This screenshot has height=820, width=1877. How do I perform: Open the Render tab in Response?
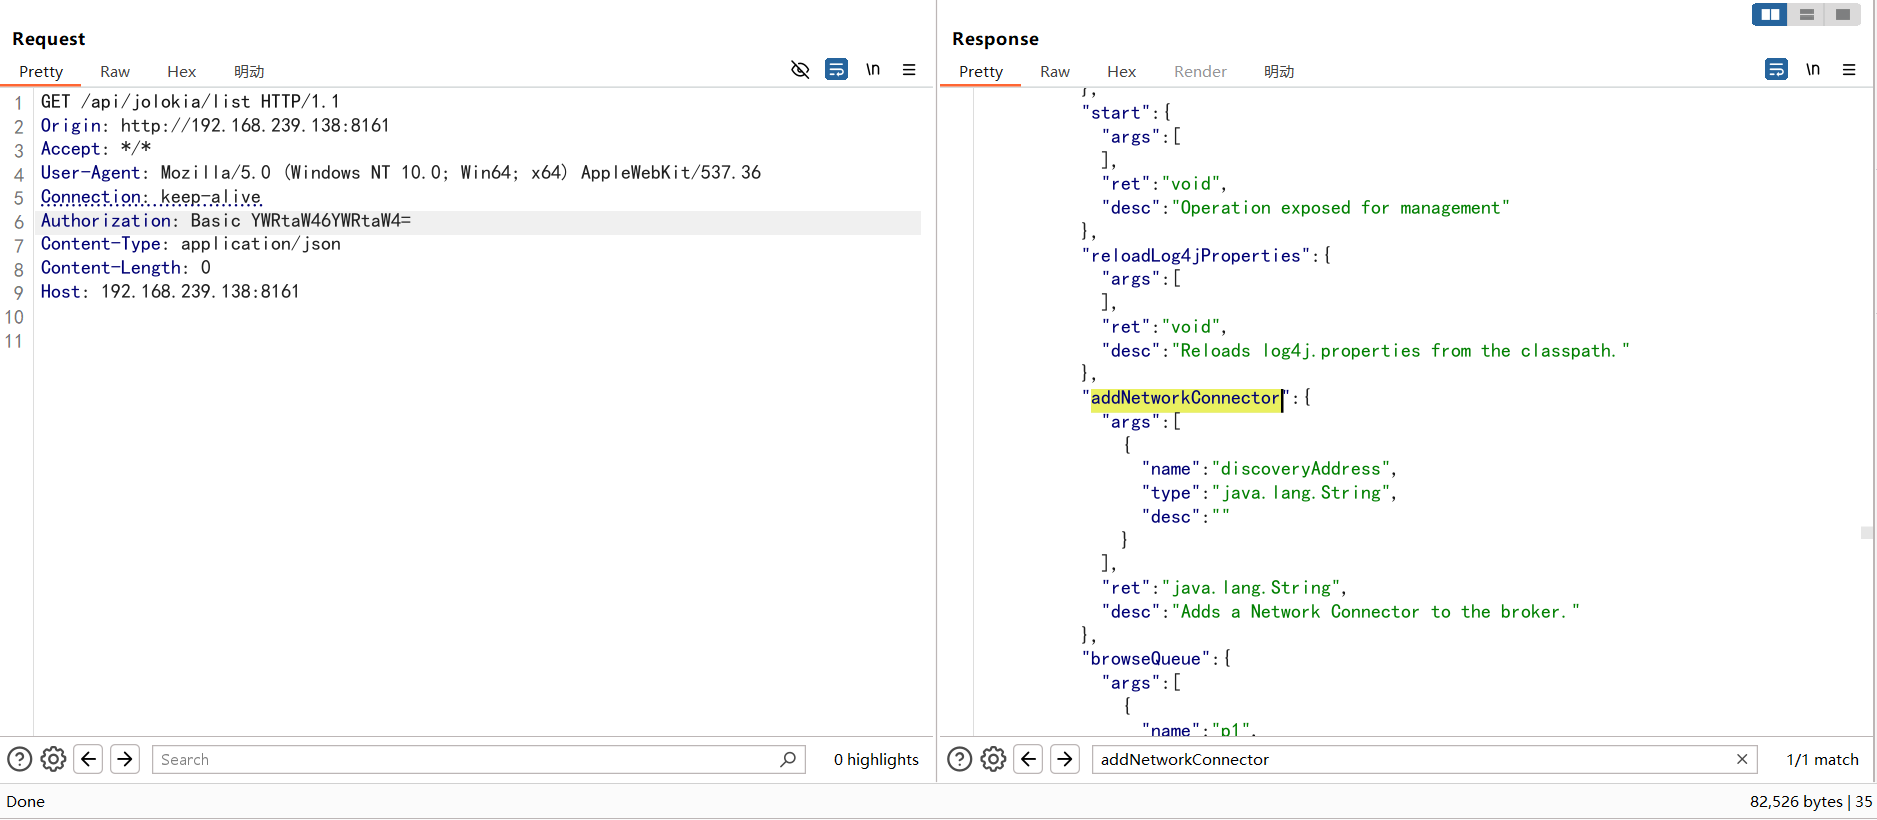click(x=1200, y=71)
